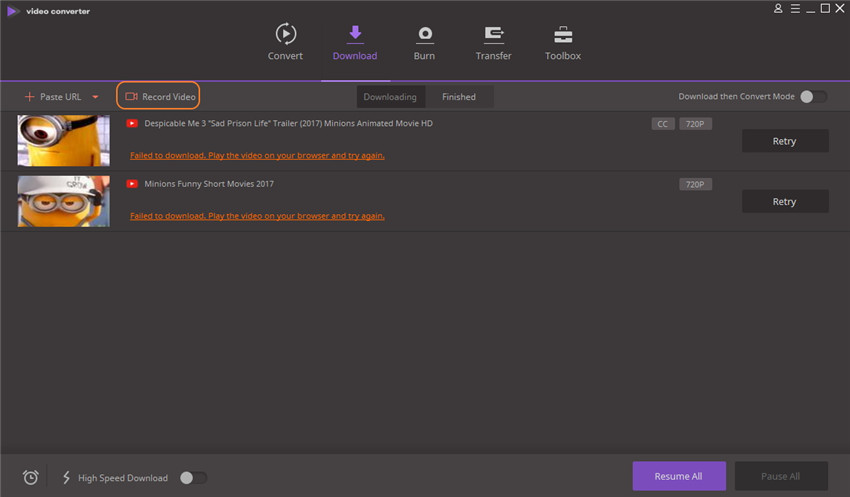Select the Minions Funny Short Movies 2017 title
The height and width of the screenshot is (497, 850).
click(x=209, y=184)
